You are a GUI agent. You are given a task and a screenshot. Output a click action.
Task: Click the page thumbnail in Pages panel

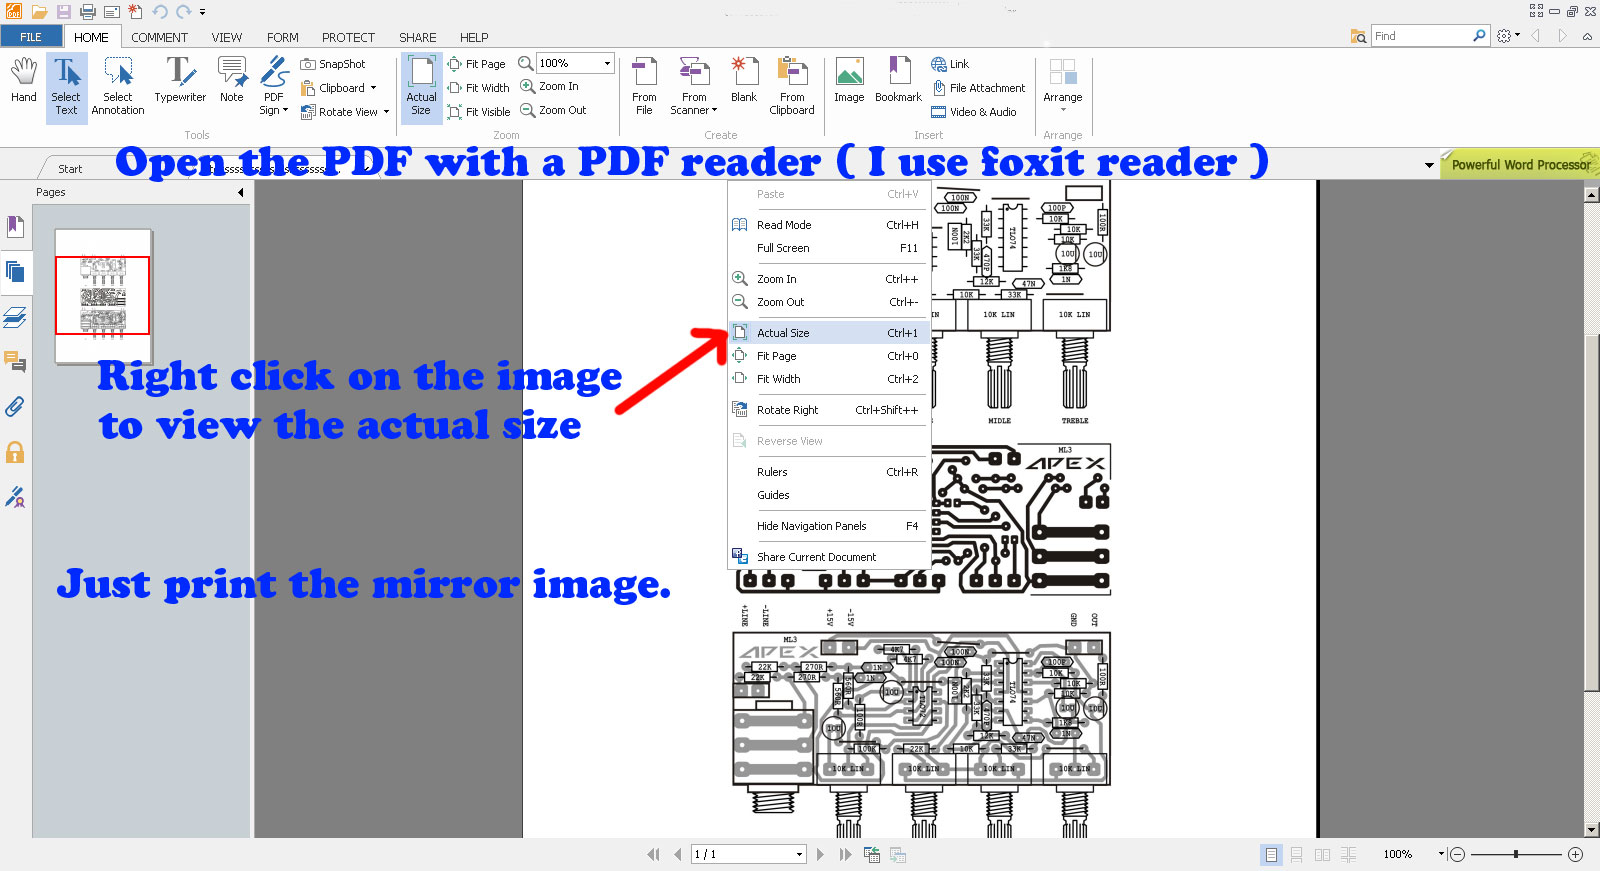coord(102,296)
